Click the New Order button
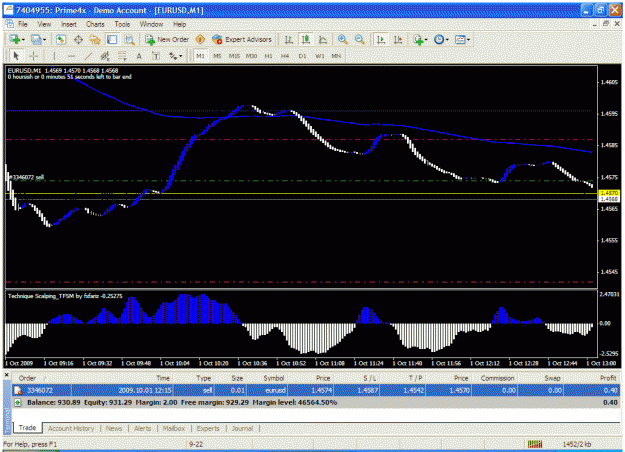 tap(167, 39)
